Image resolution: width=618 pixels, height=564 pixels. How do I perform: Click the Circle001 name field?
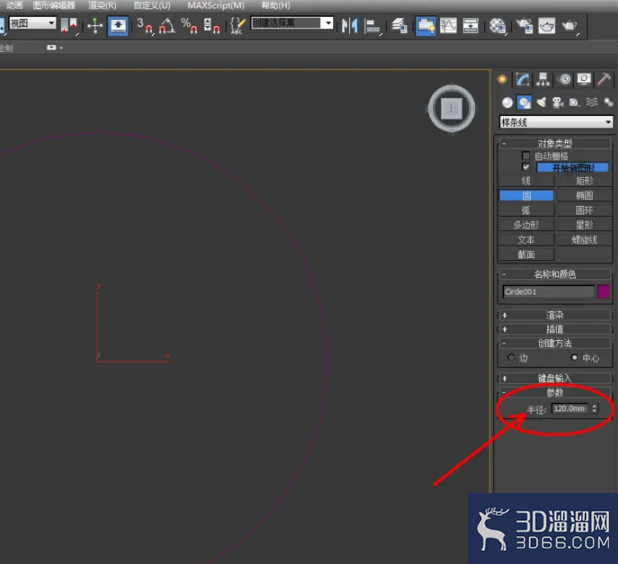[548, 292]
